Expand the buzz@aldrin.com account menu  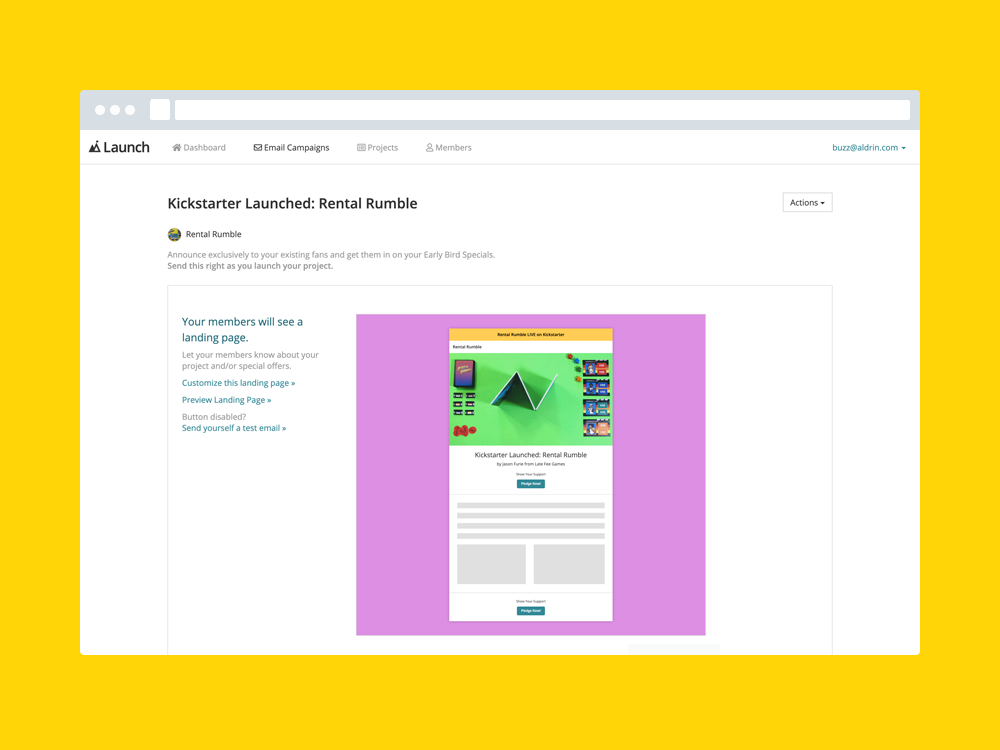click(x=869, y=147)
